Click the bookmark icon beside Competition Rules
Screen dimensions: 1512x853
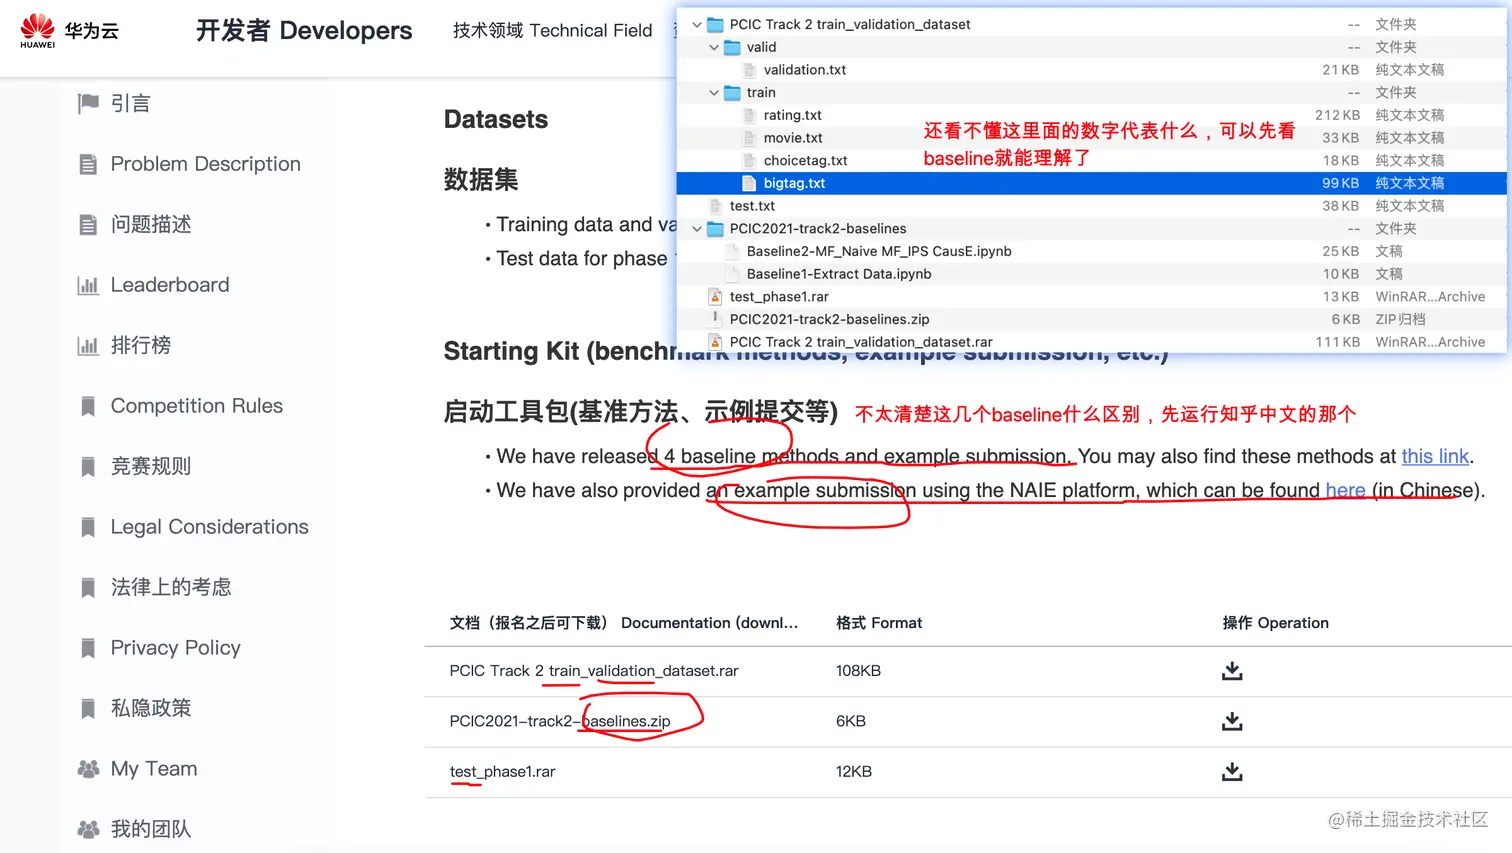[x=88, y=406]
